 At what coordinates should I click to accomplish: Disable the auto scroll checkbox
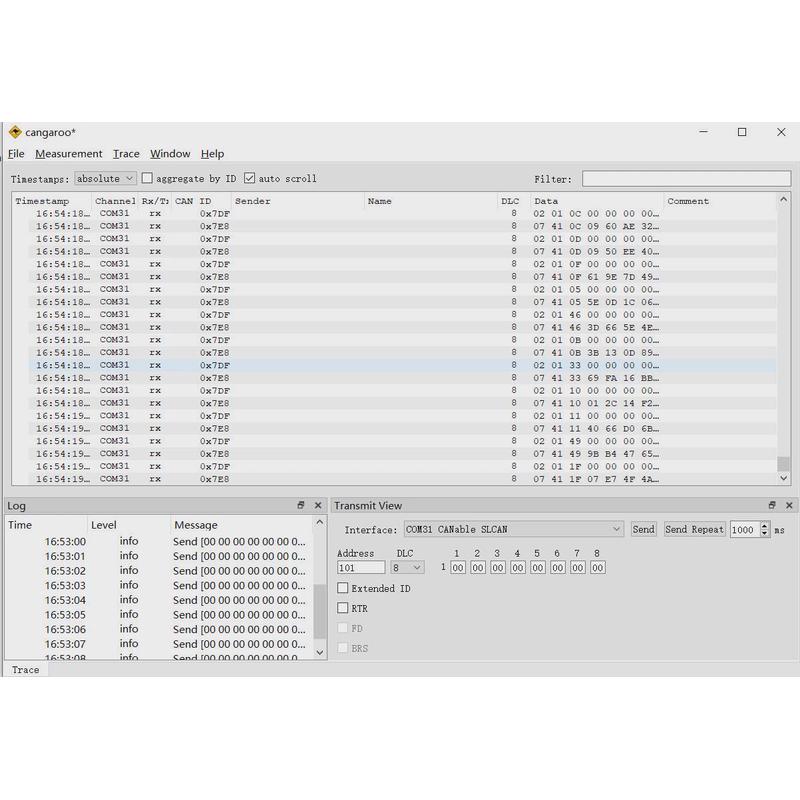pos(249,178)
